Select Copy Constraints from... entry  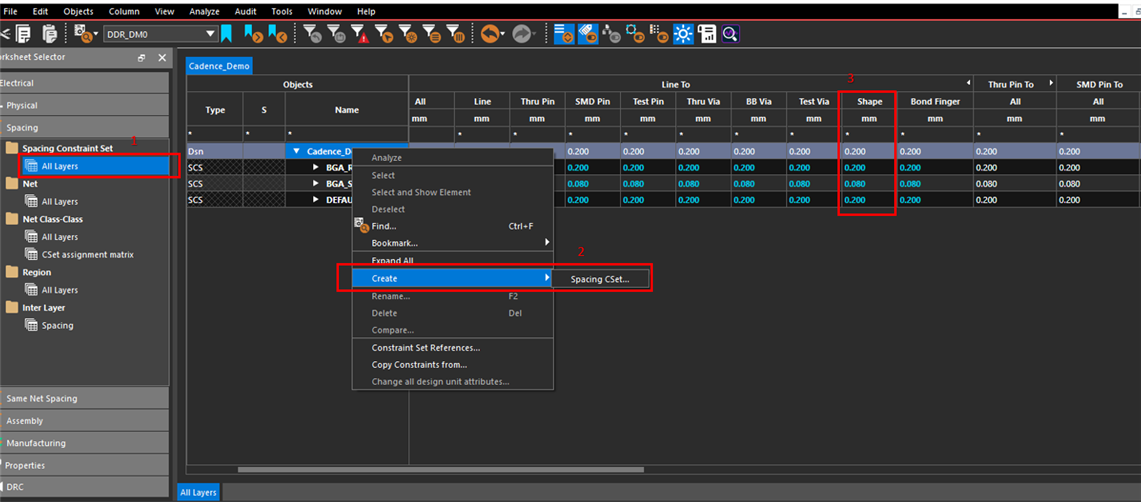point(419,364)
